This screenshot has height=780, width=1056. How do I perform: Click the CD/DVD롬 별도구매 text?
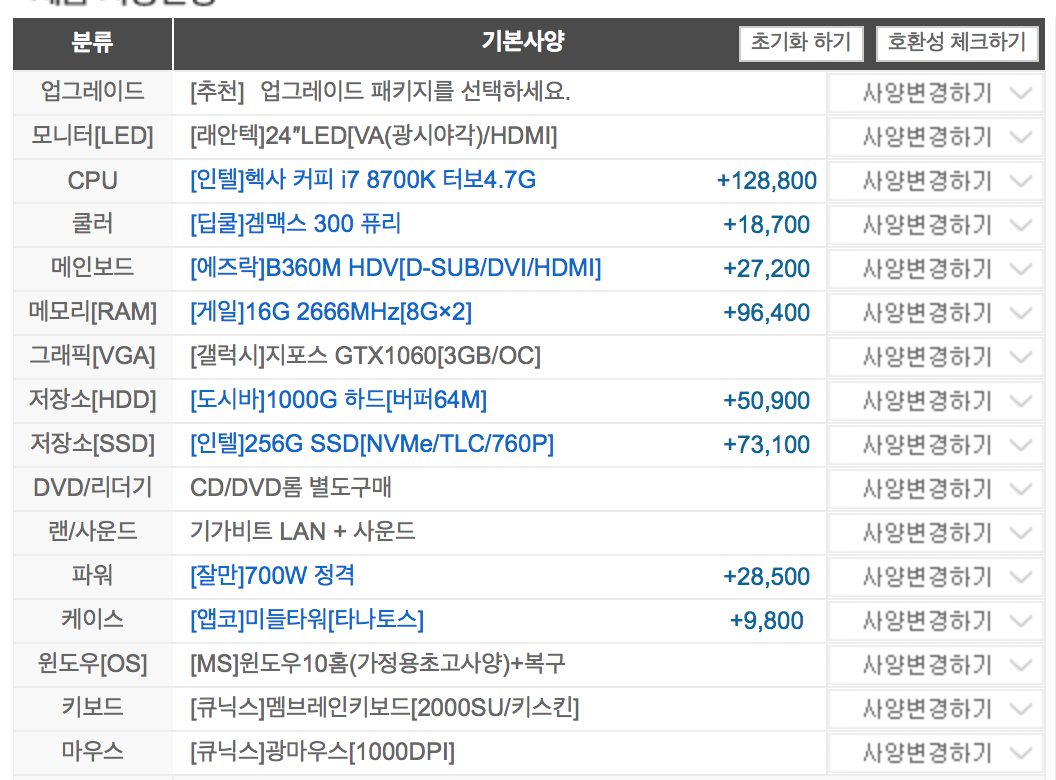click(290, 488)
